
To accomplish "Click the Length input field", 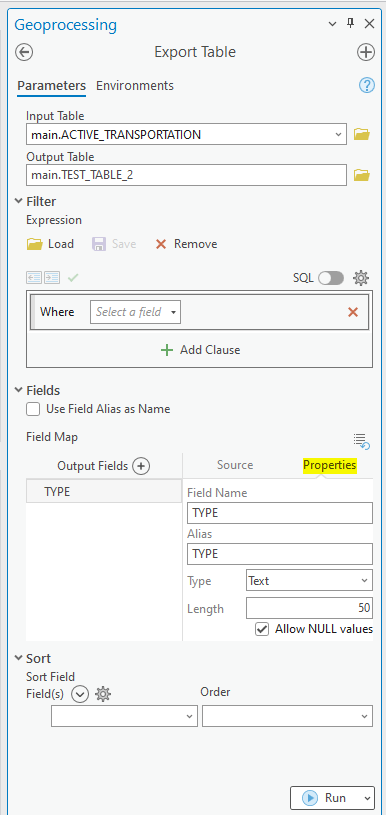I will tap(309, 608).
